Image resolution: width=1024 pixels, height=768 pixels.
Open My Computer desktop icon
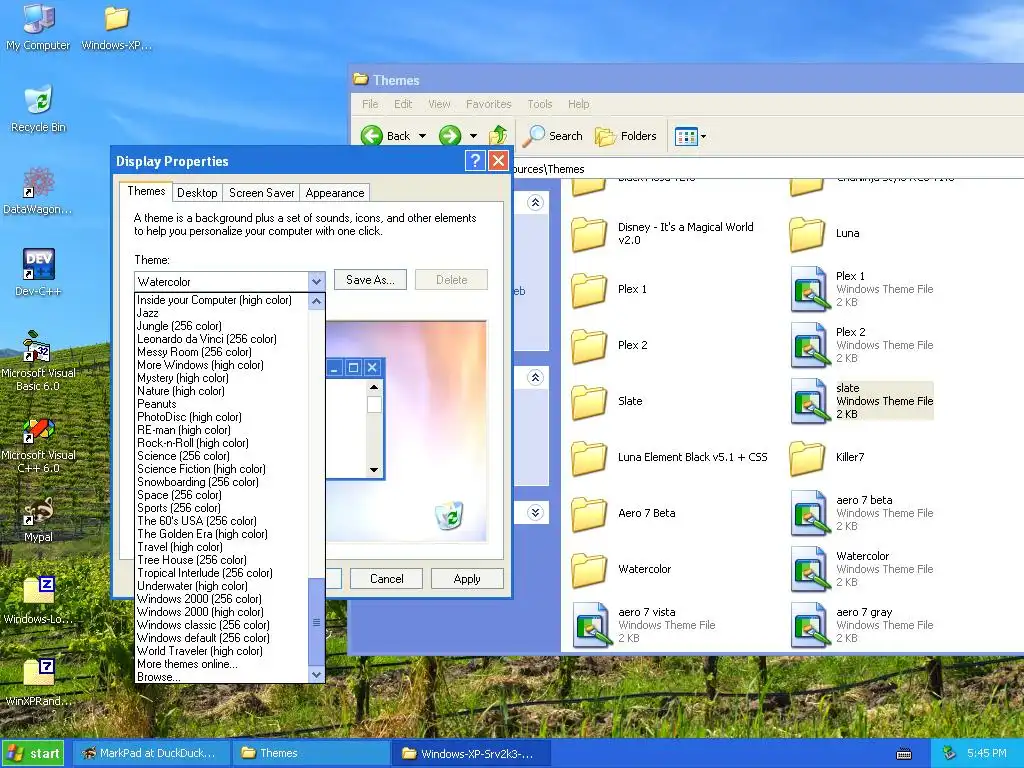click(x=38, y=27)
